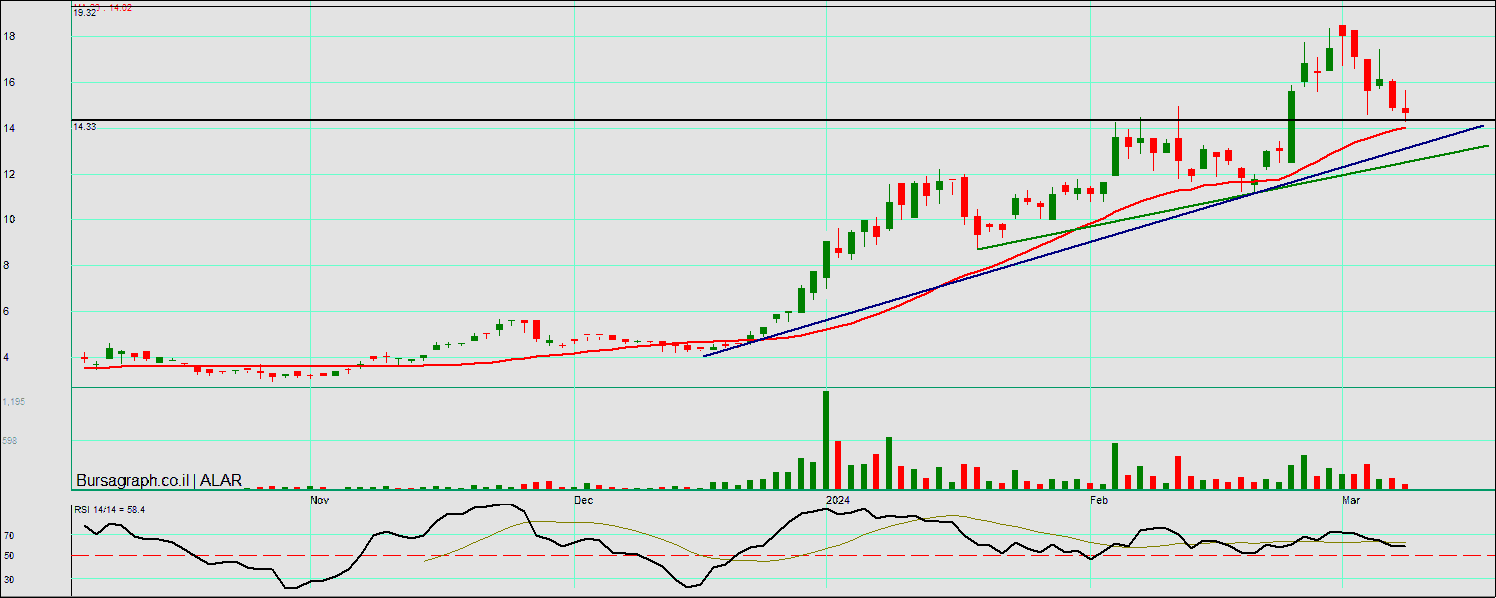Click right end of green trendline

pyautogui.click(x=1486, y=146)
